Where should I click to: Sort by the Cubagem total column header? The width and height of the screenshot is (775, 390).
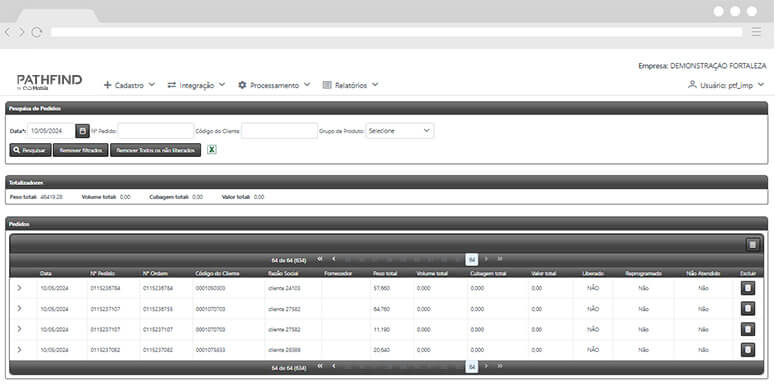point(488,273)
